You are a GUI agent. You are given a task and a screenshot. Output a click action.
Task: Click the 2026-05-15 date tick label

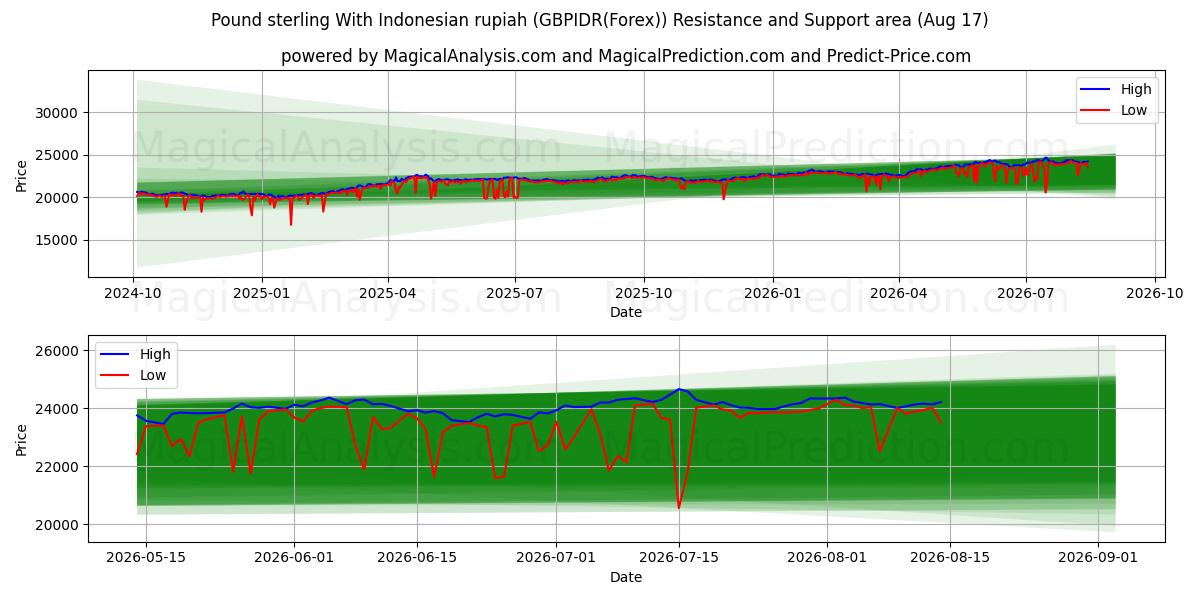pyautogui.click(x=146, y=559)
